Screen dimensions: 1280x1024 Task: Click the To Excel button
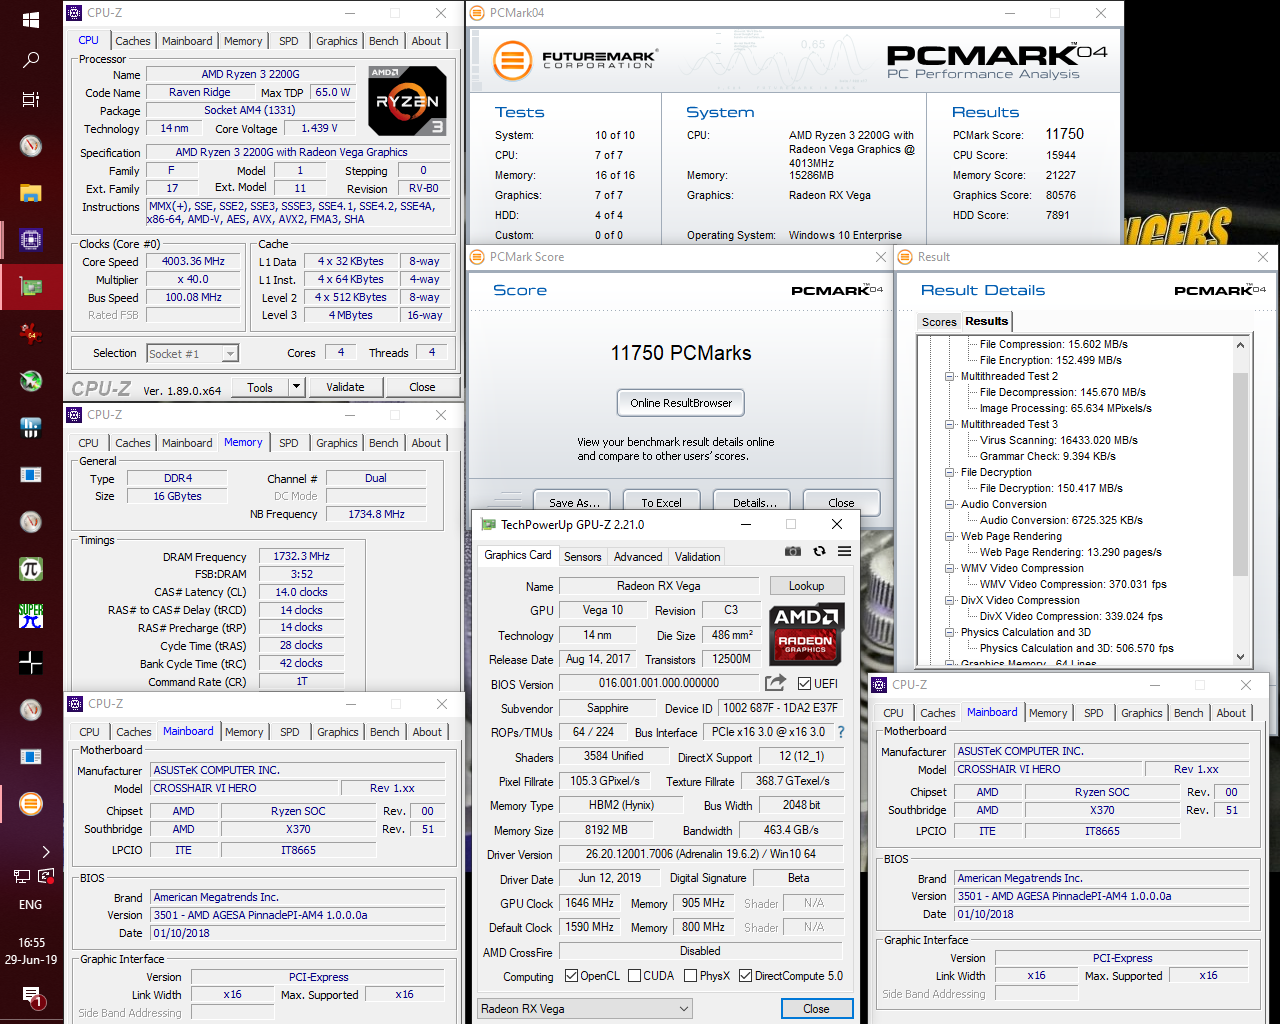661,503
